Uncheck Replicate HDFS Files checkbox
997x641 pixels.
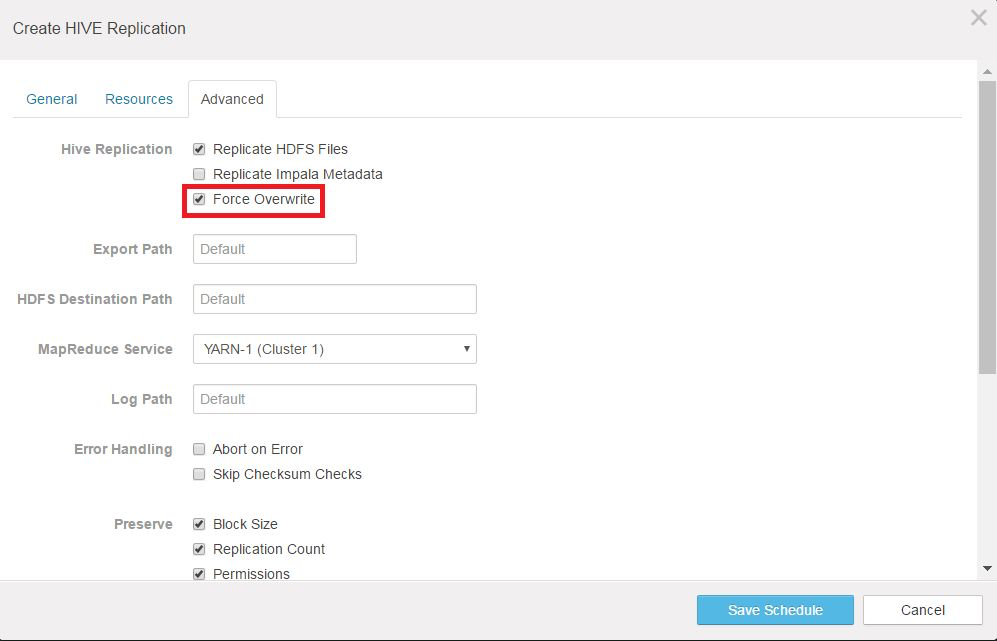pyautogui.click(x=199, y=149)
